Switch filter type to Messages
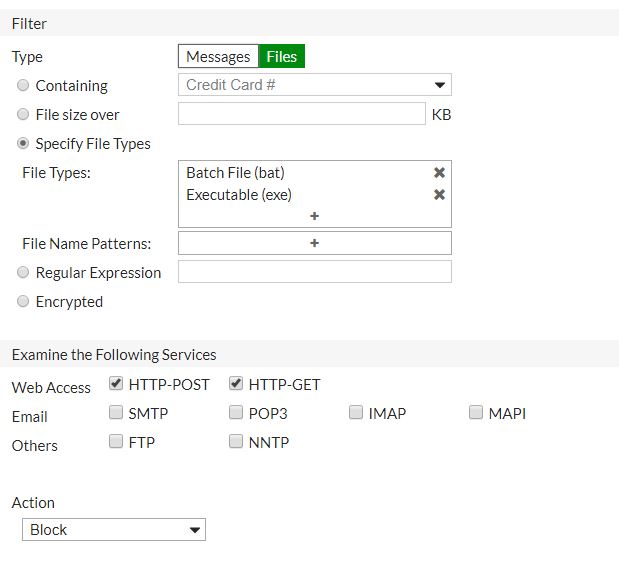 [x=218, y=57]
